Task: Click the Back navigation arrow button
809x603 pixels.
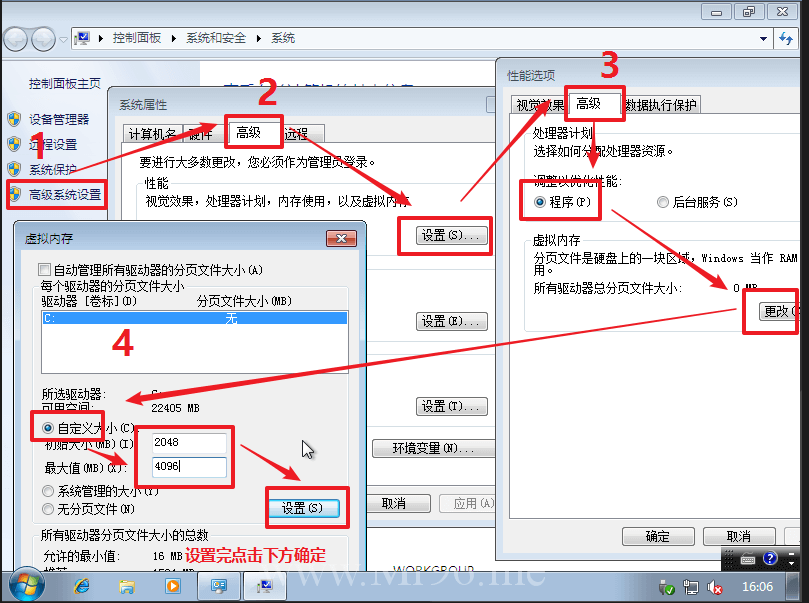Action: point(15,39)
